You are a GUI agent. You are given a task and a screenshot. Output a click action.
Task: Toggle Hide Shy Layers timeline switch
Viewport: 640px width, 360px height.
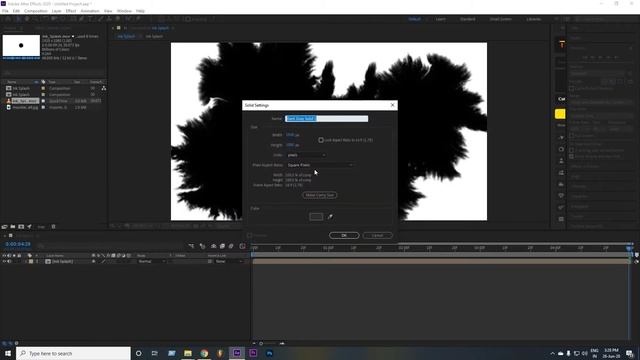click(213, 246)
